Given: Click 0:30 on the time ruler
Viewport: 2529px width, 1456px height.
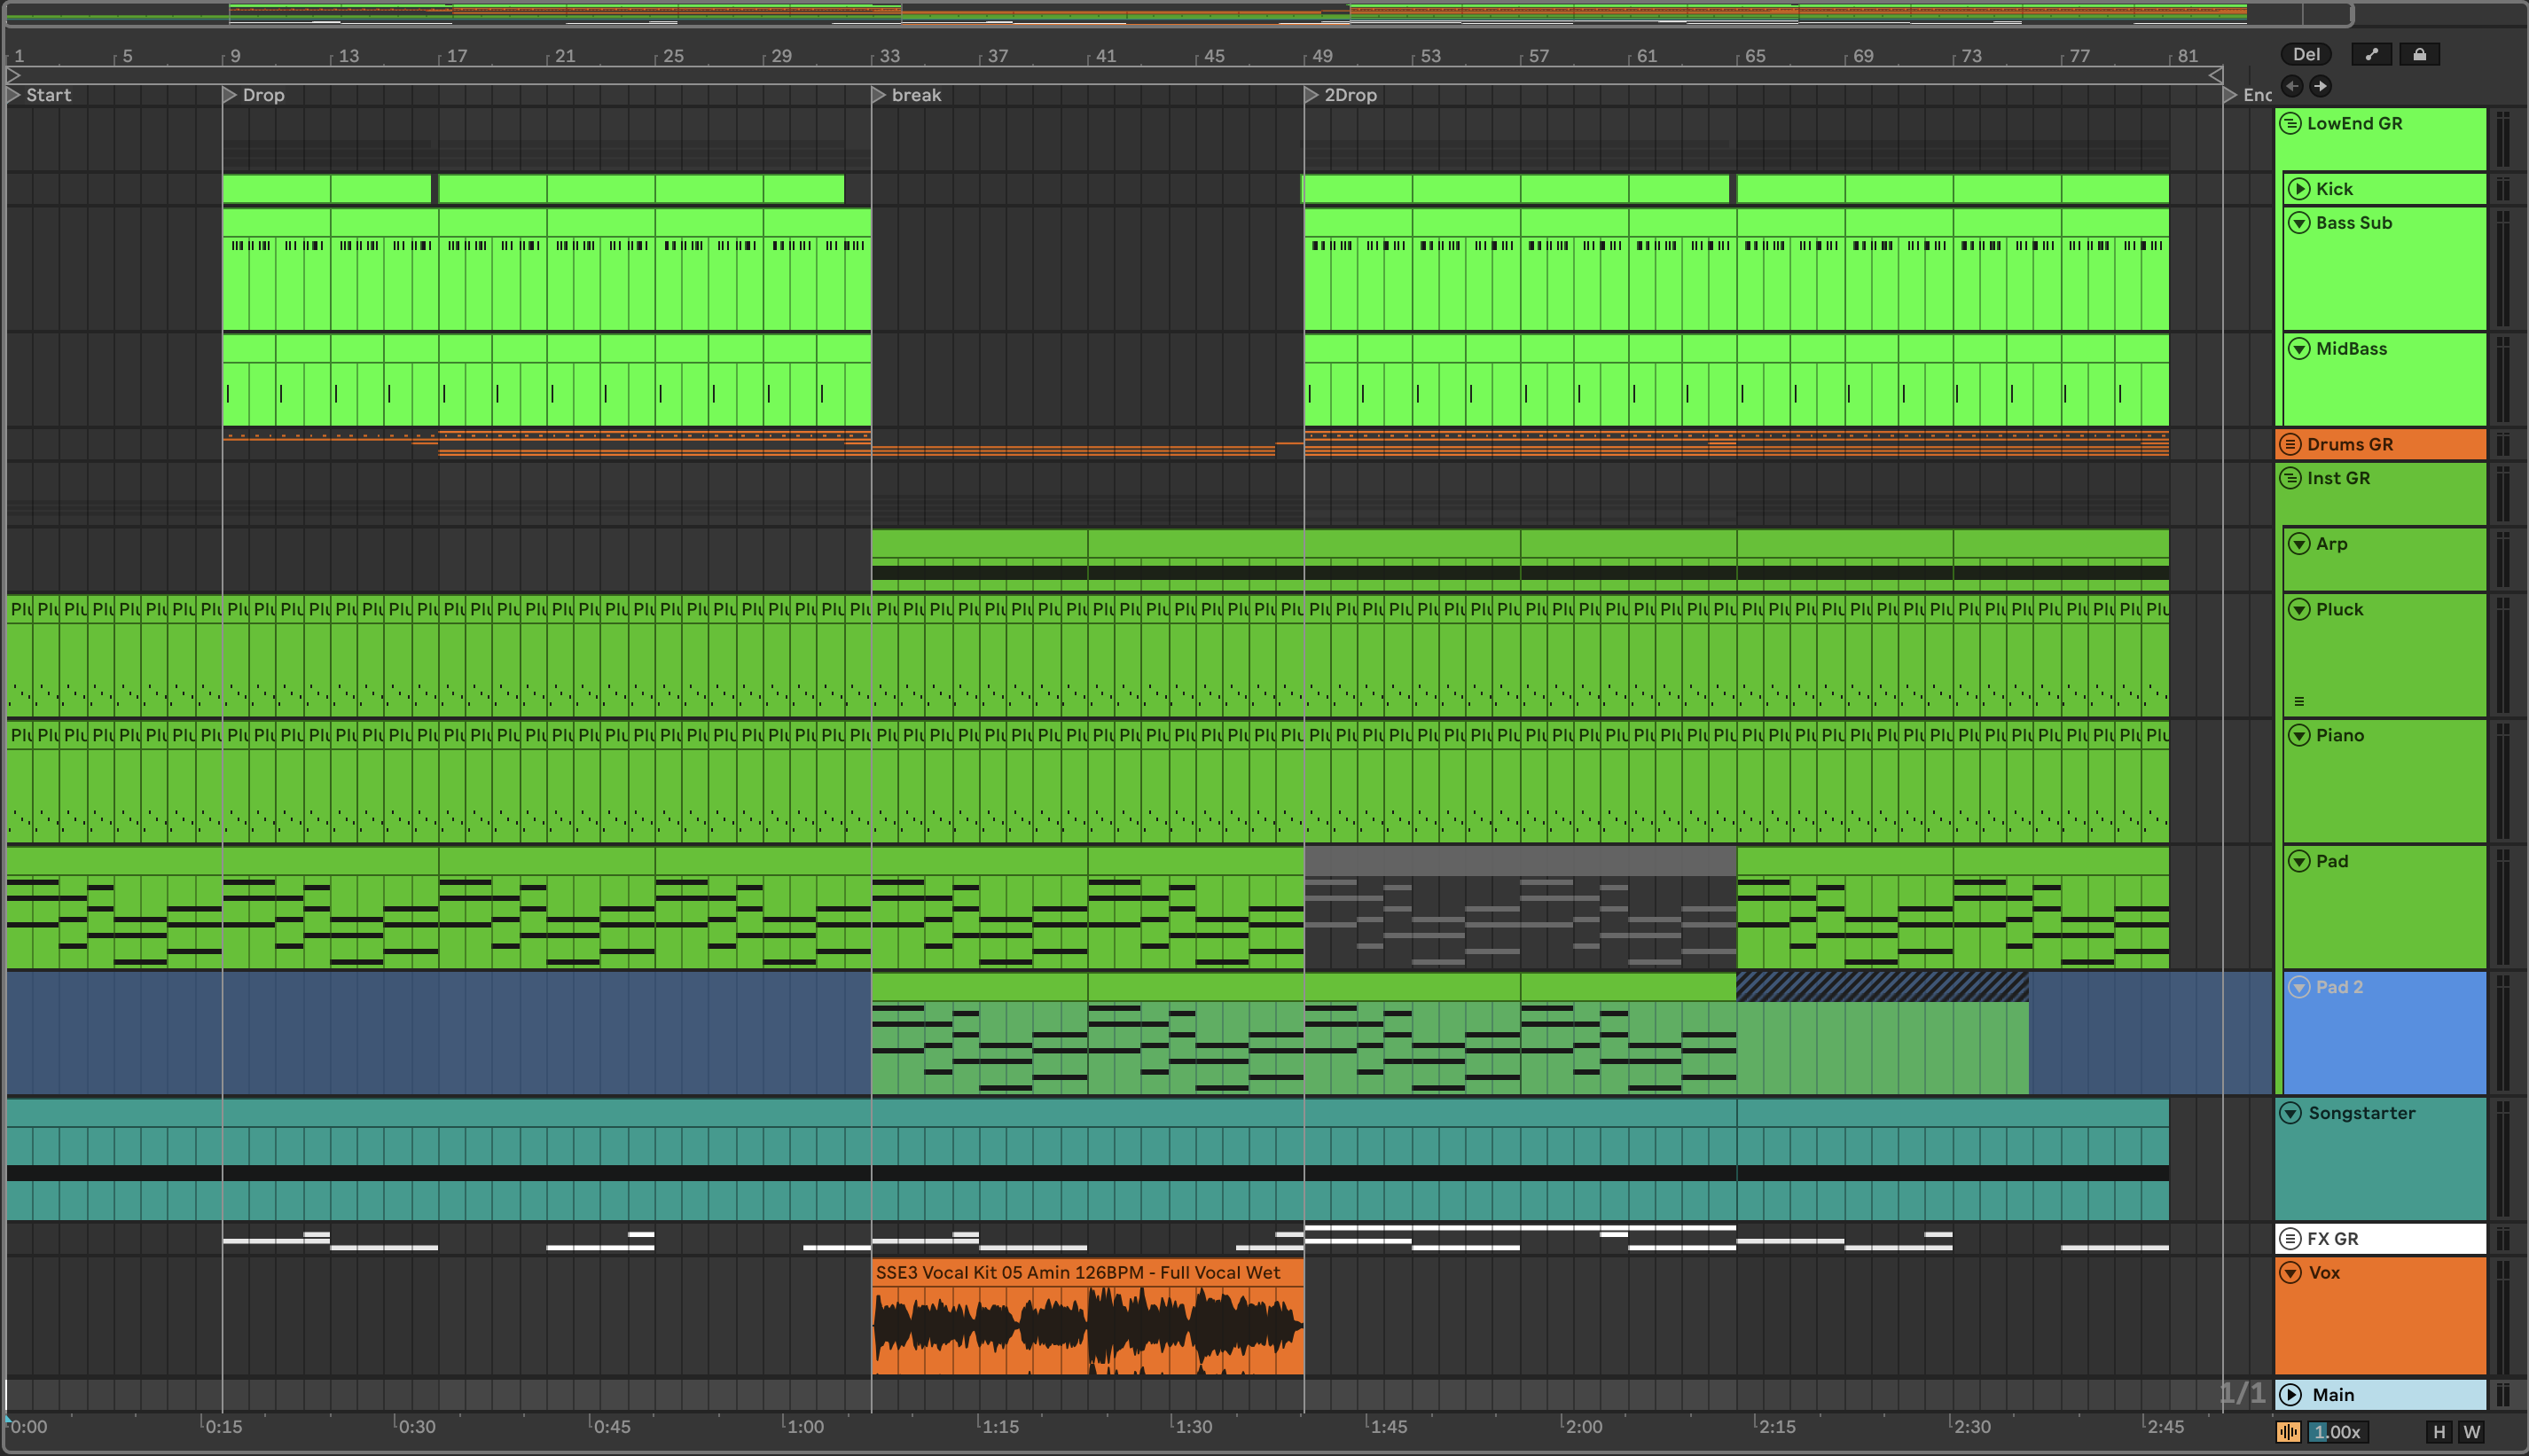Looking at the screenshot, I should pos(416,1426).
